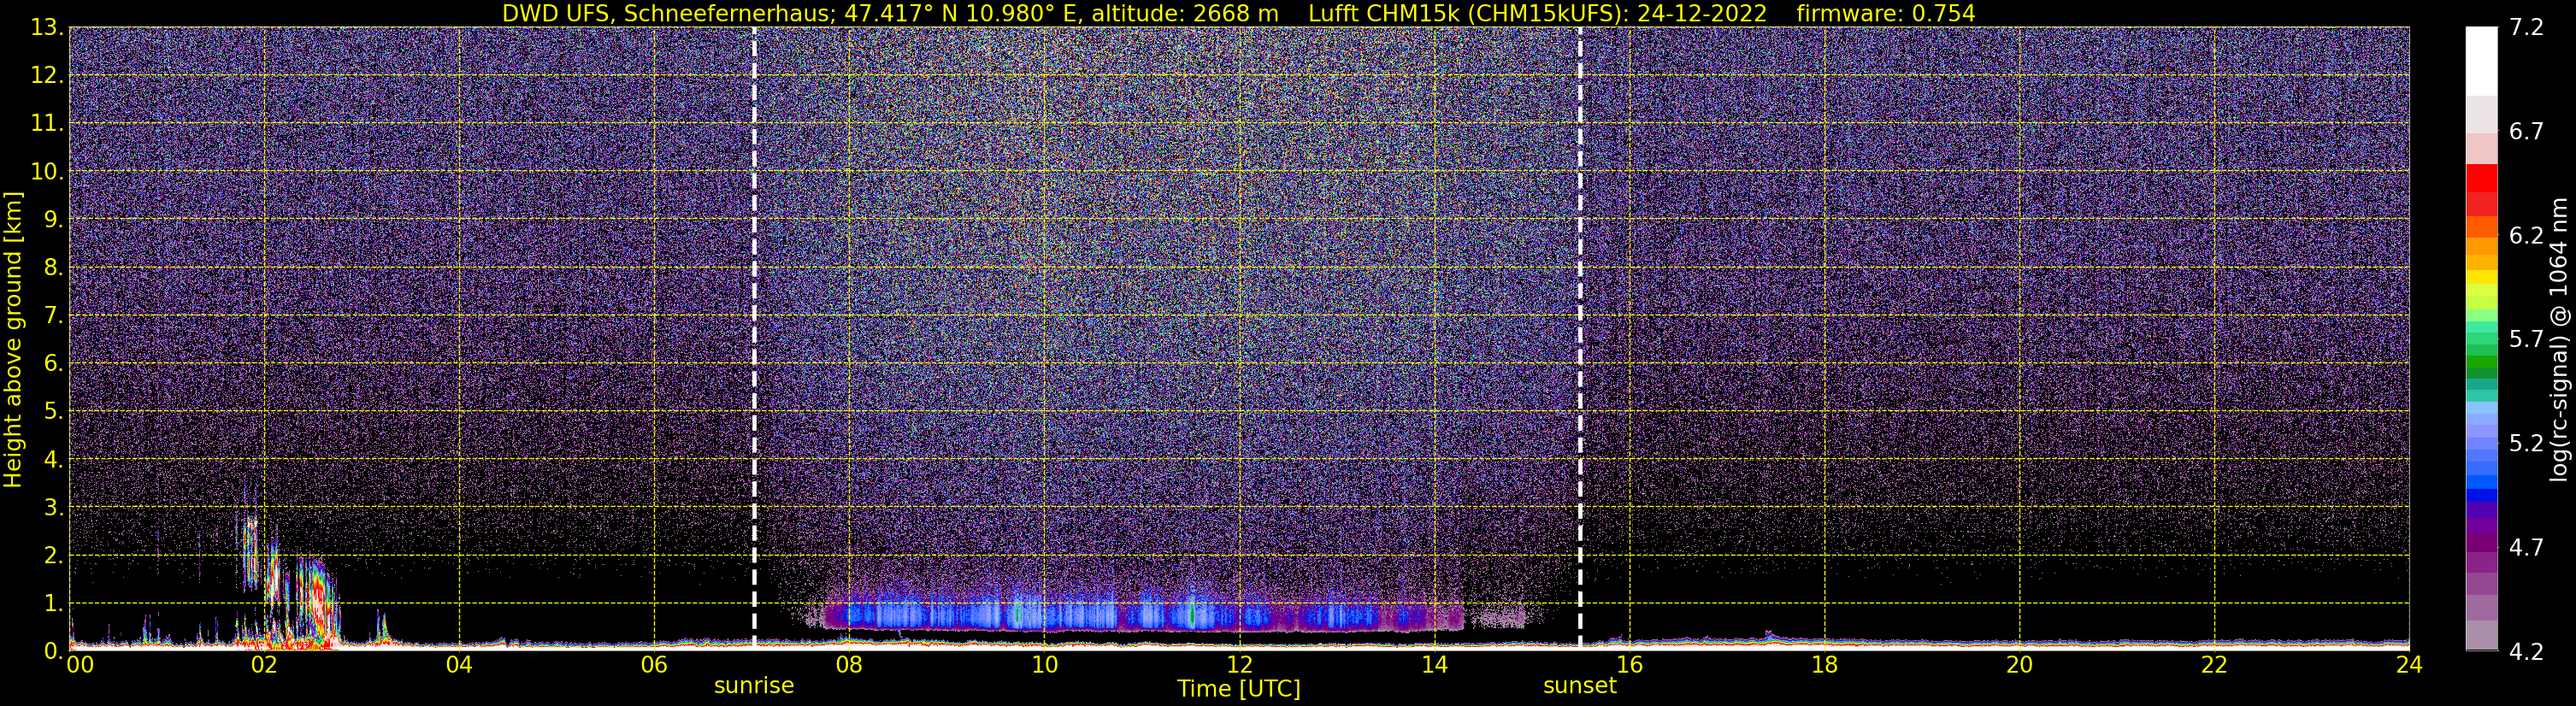Click the height axis tick label 5

pyautogui.click(x=55, y=412)
